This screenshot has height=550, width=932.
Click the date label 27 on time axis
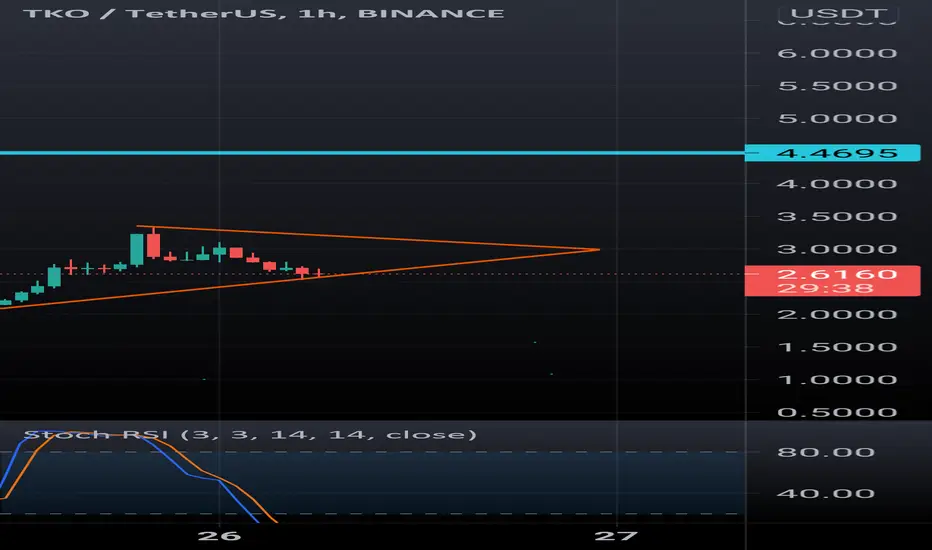click(616, 536)
